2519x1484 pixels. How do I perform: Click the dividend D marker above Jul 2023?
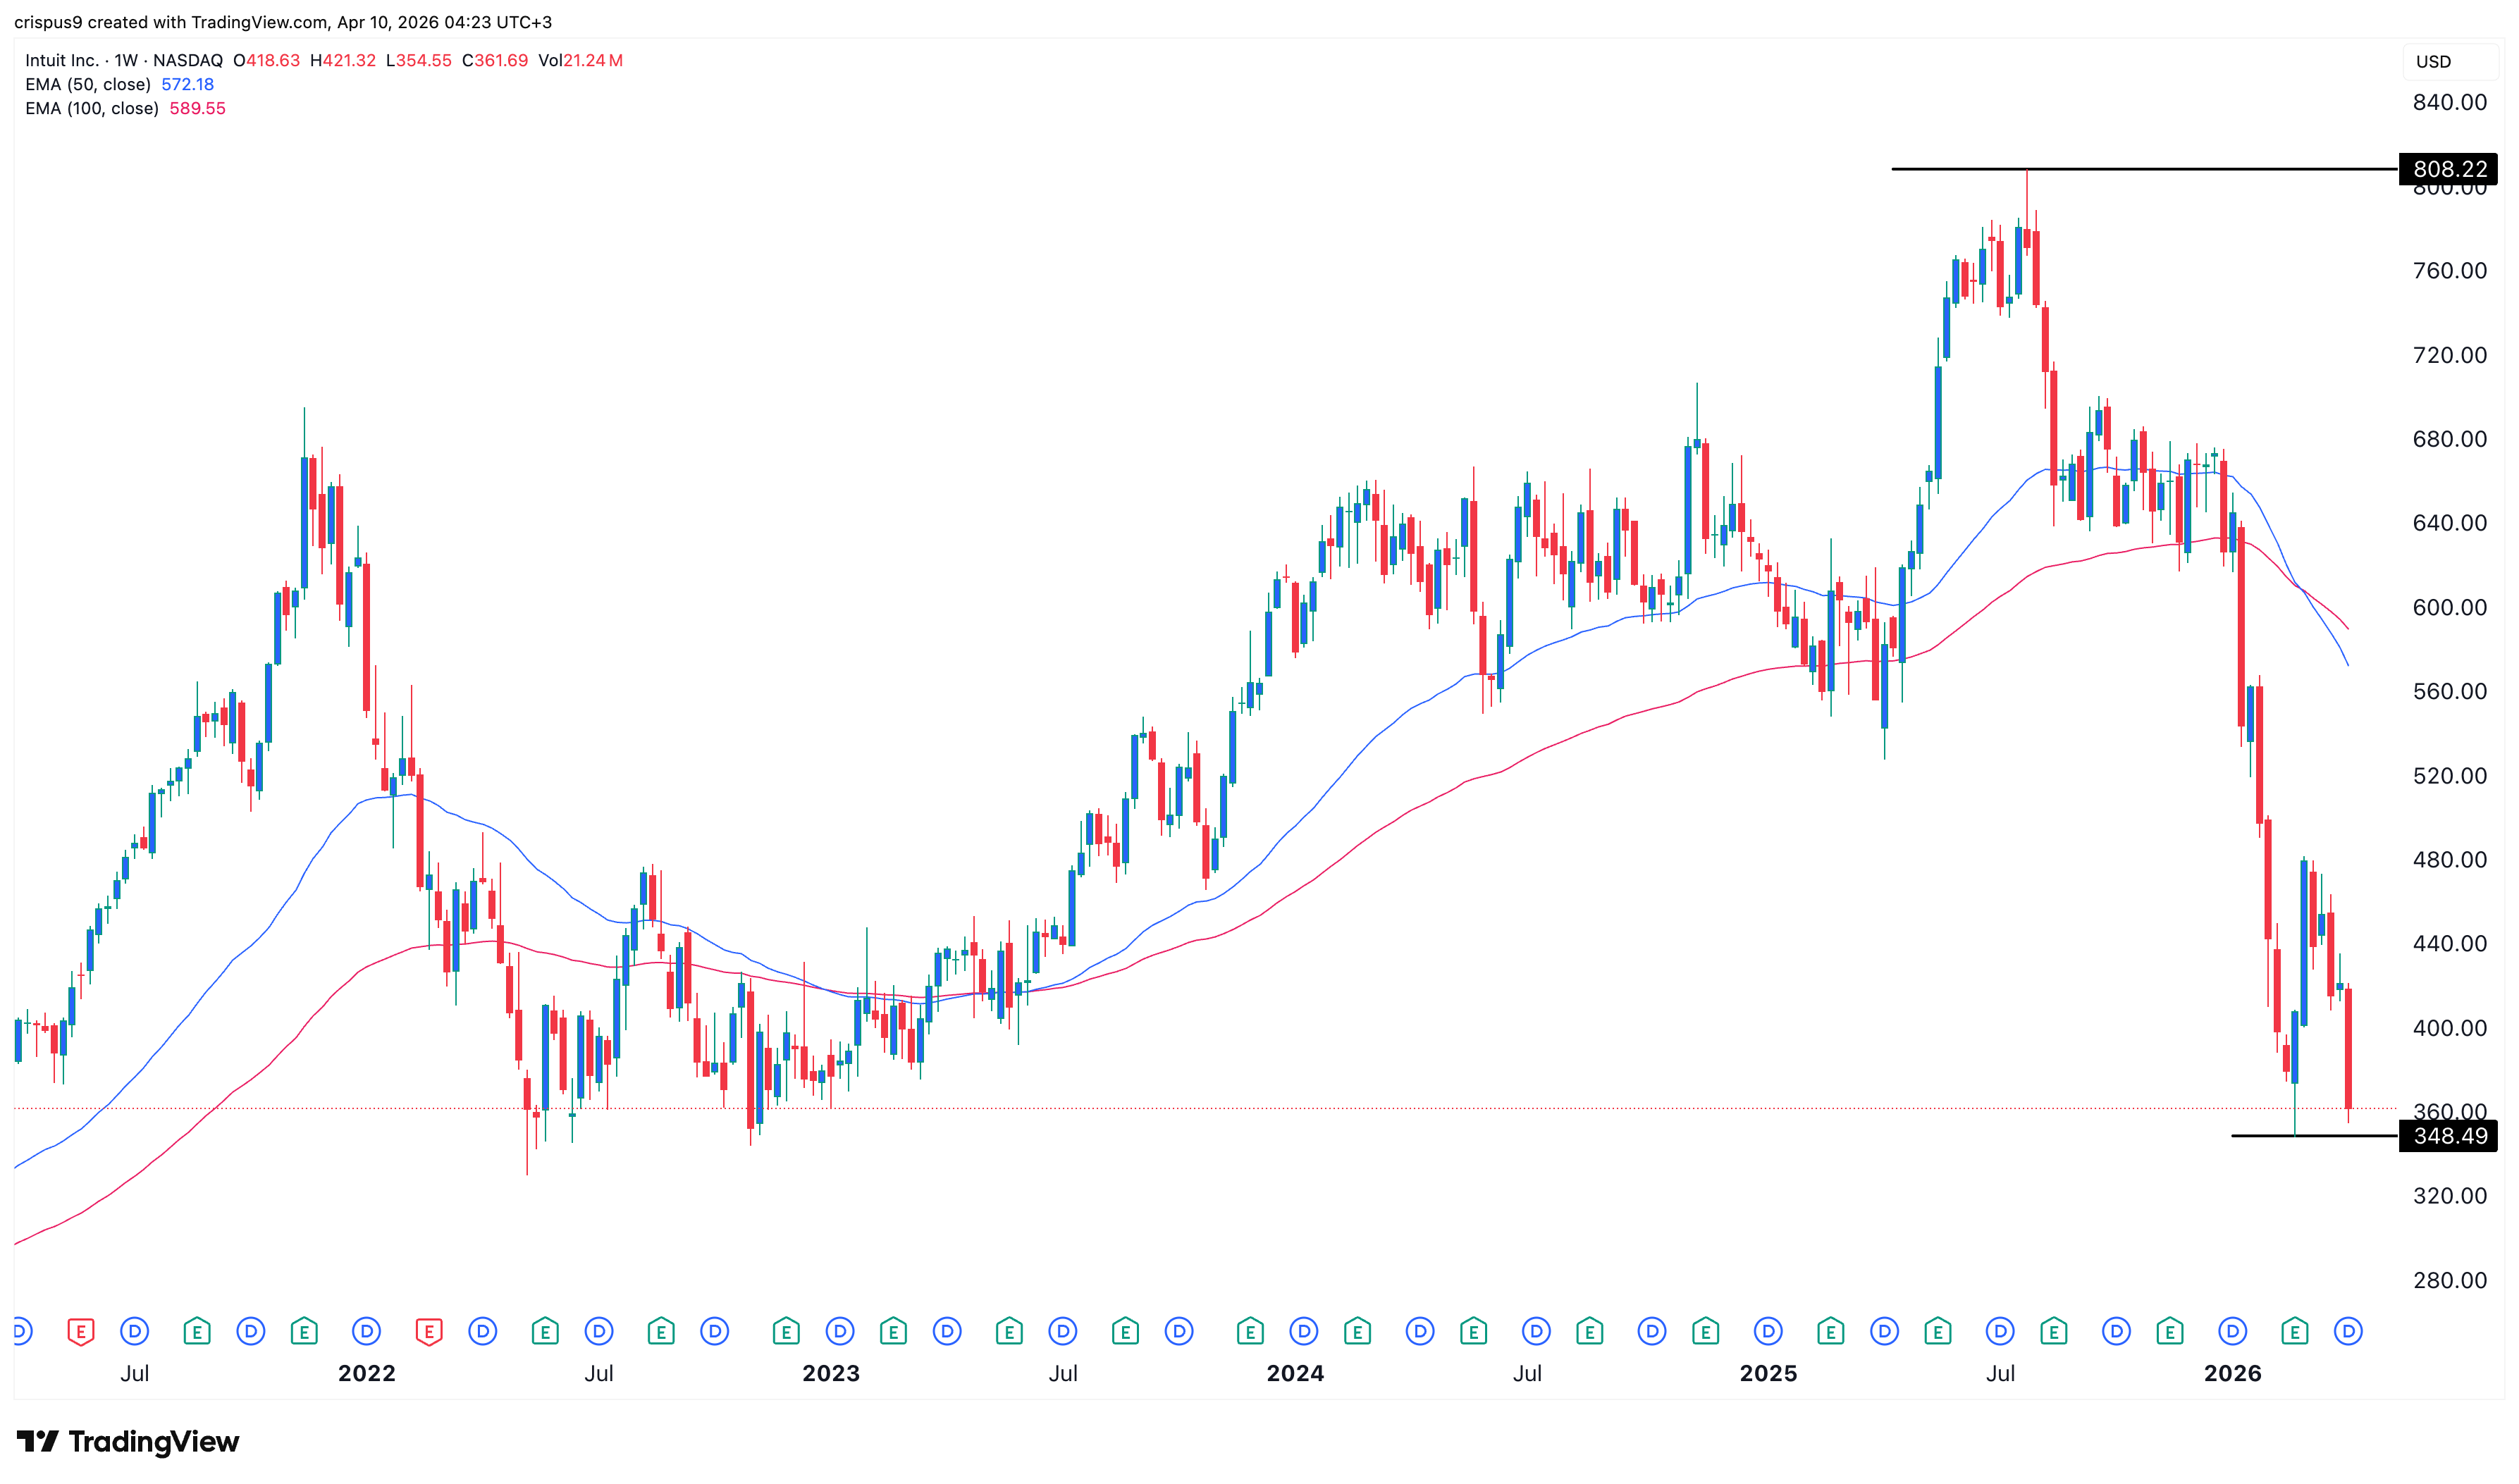[x=1063, y=1331]
